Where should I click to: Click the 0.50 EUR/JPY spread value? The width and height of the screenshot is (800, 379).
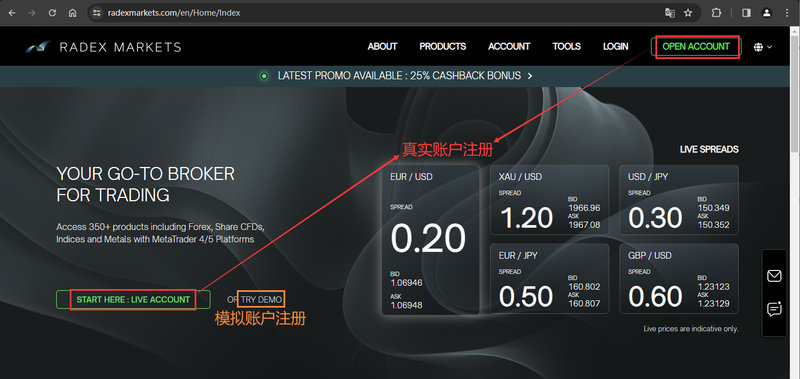526,296
